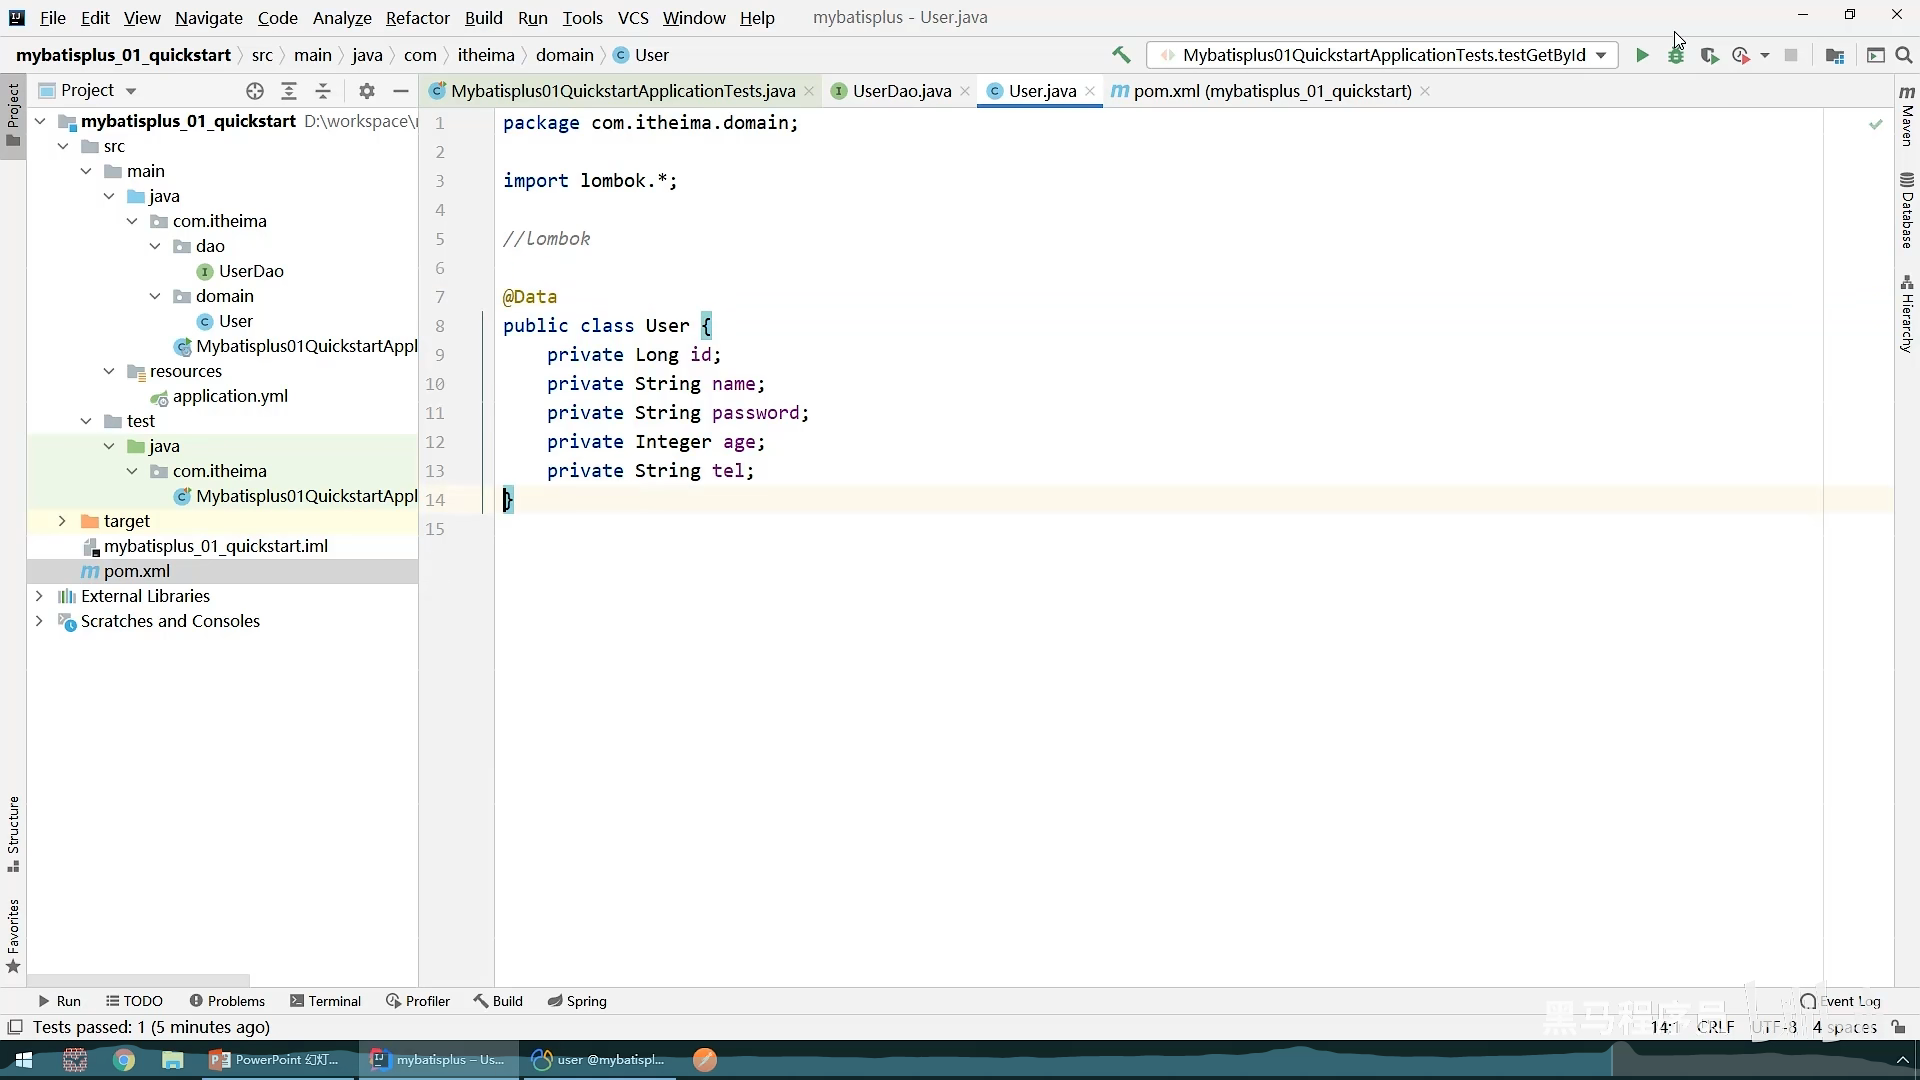The image size is (1920, 1080).
Task: Select opened file locate-target icon in Project panel
Action: pos(255,91)
